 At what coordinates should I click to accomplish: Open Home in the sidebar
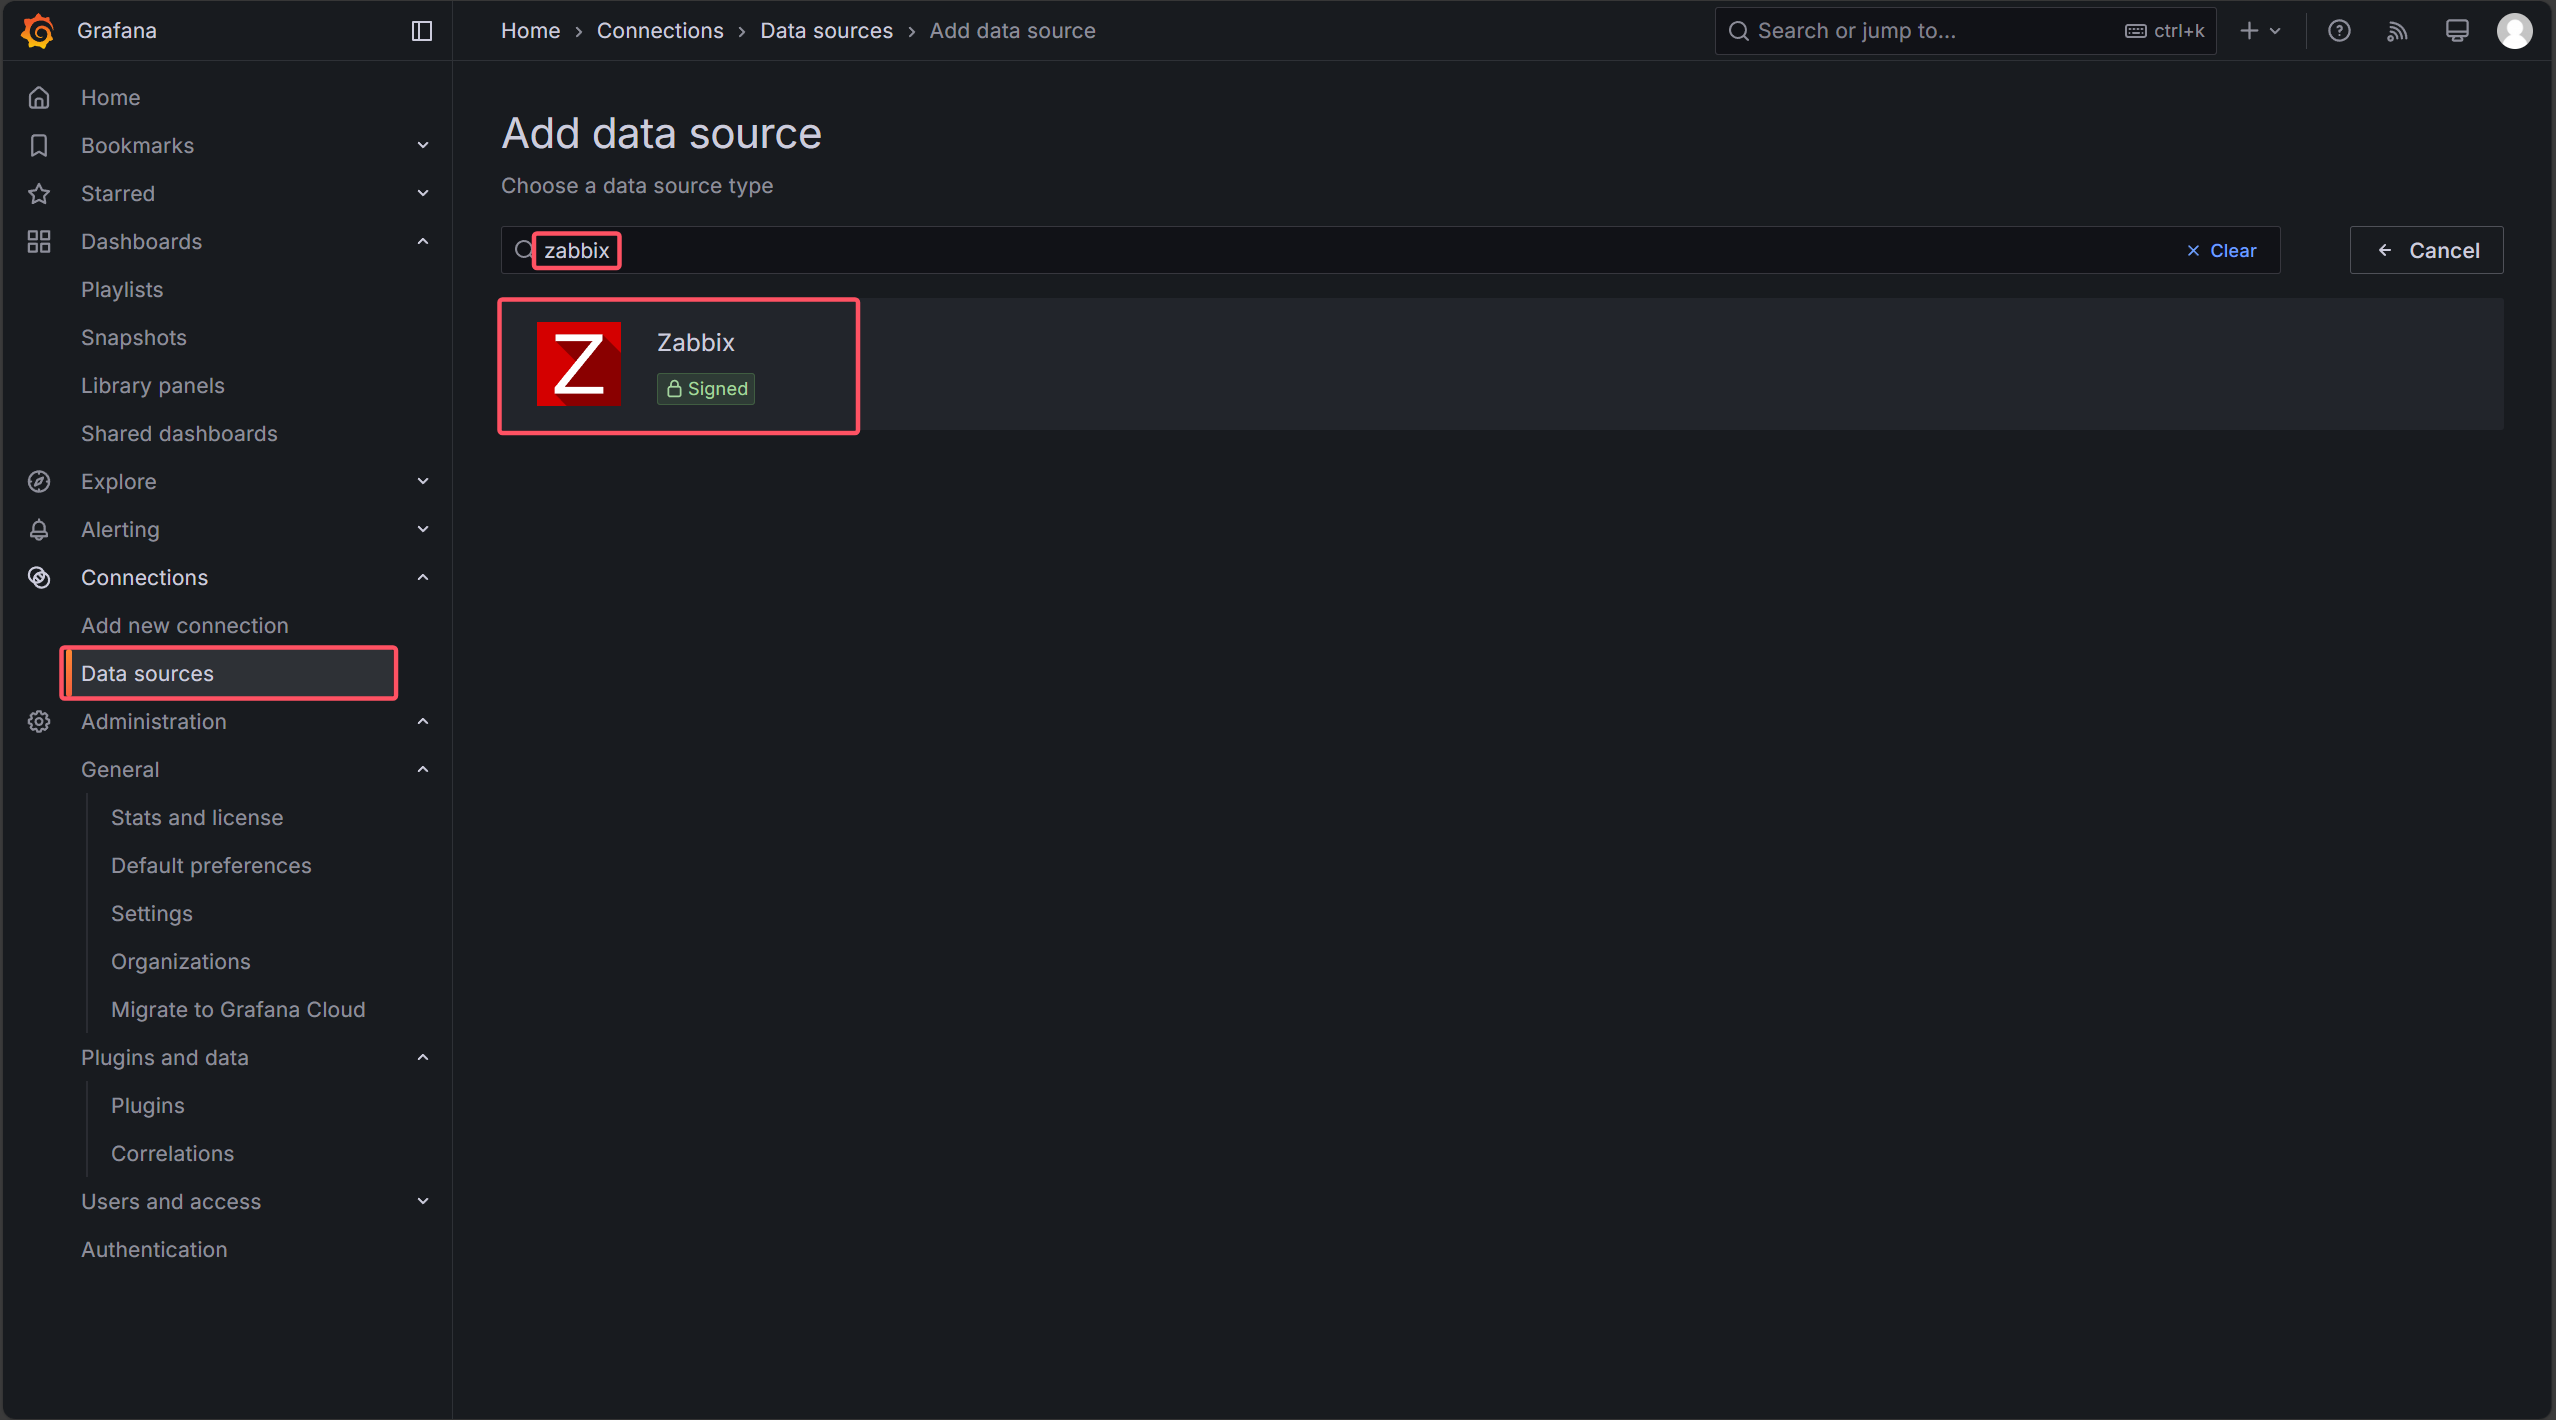tap(111, 97)
